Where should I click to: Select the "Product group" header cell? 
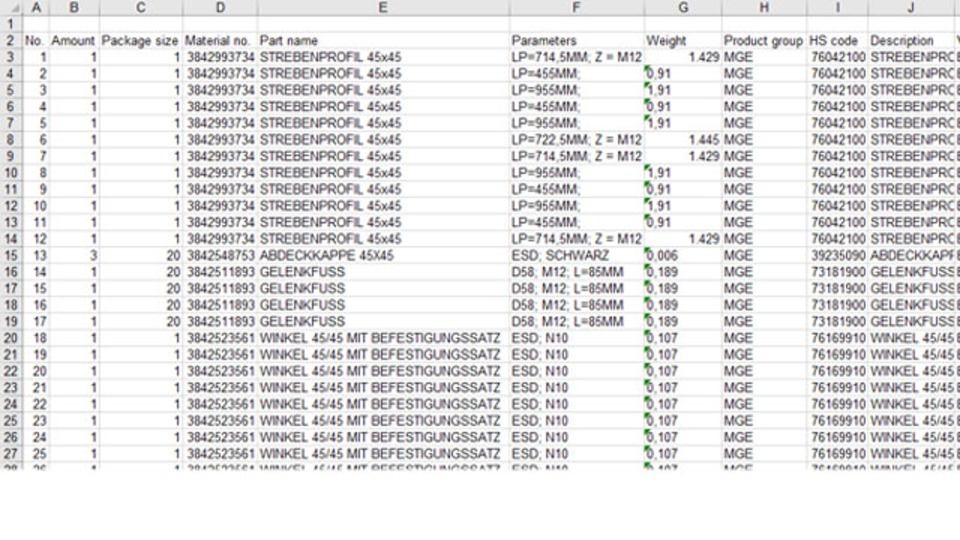(x=763, y=41)
